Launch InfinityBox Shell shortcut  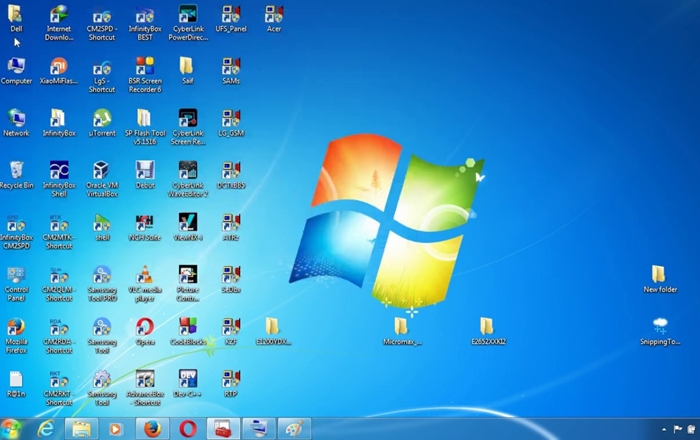pyautogui.click(x=58, y=180)
